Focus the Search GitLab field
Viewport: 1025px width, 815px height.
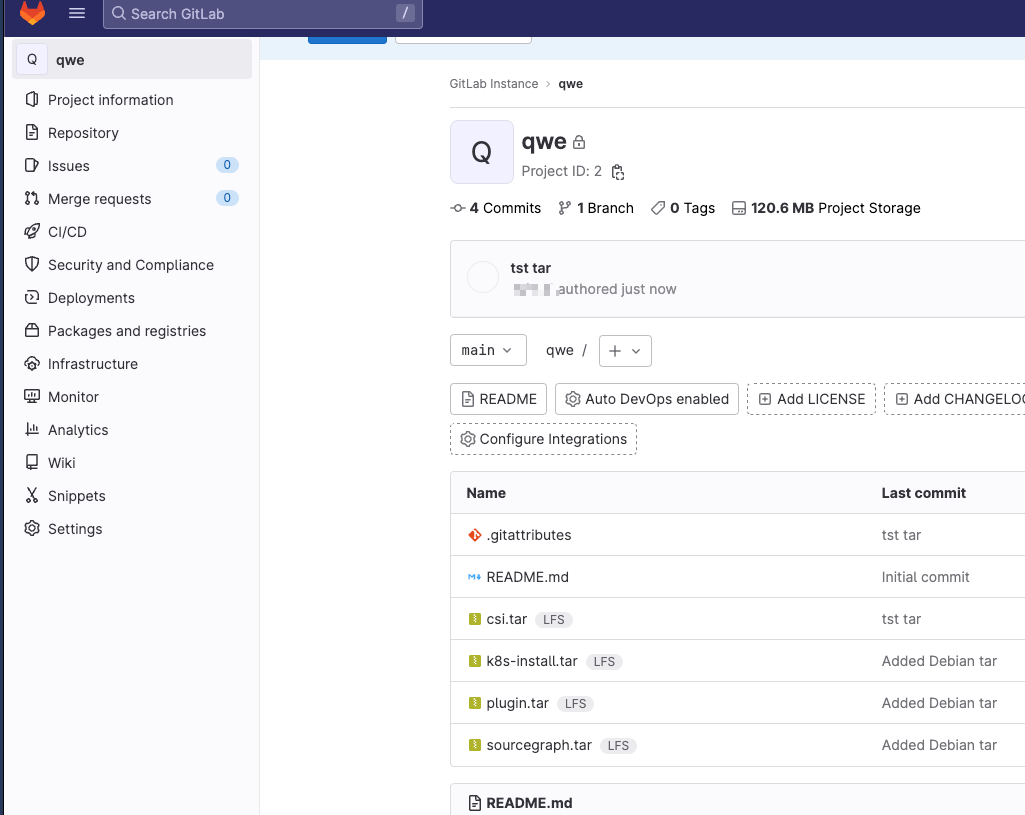[x=263, y=14]
